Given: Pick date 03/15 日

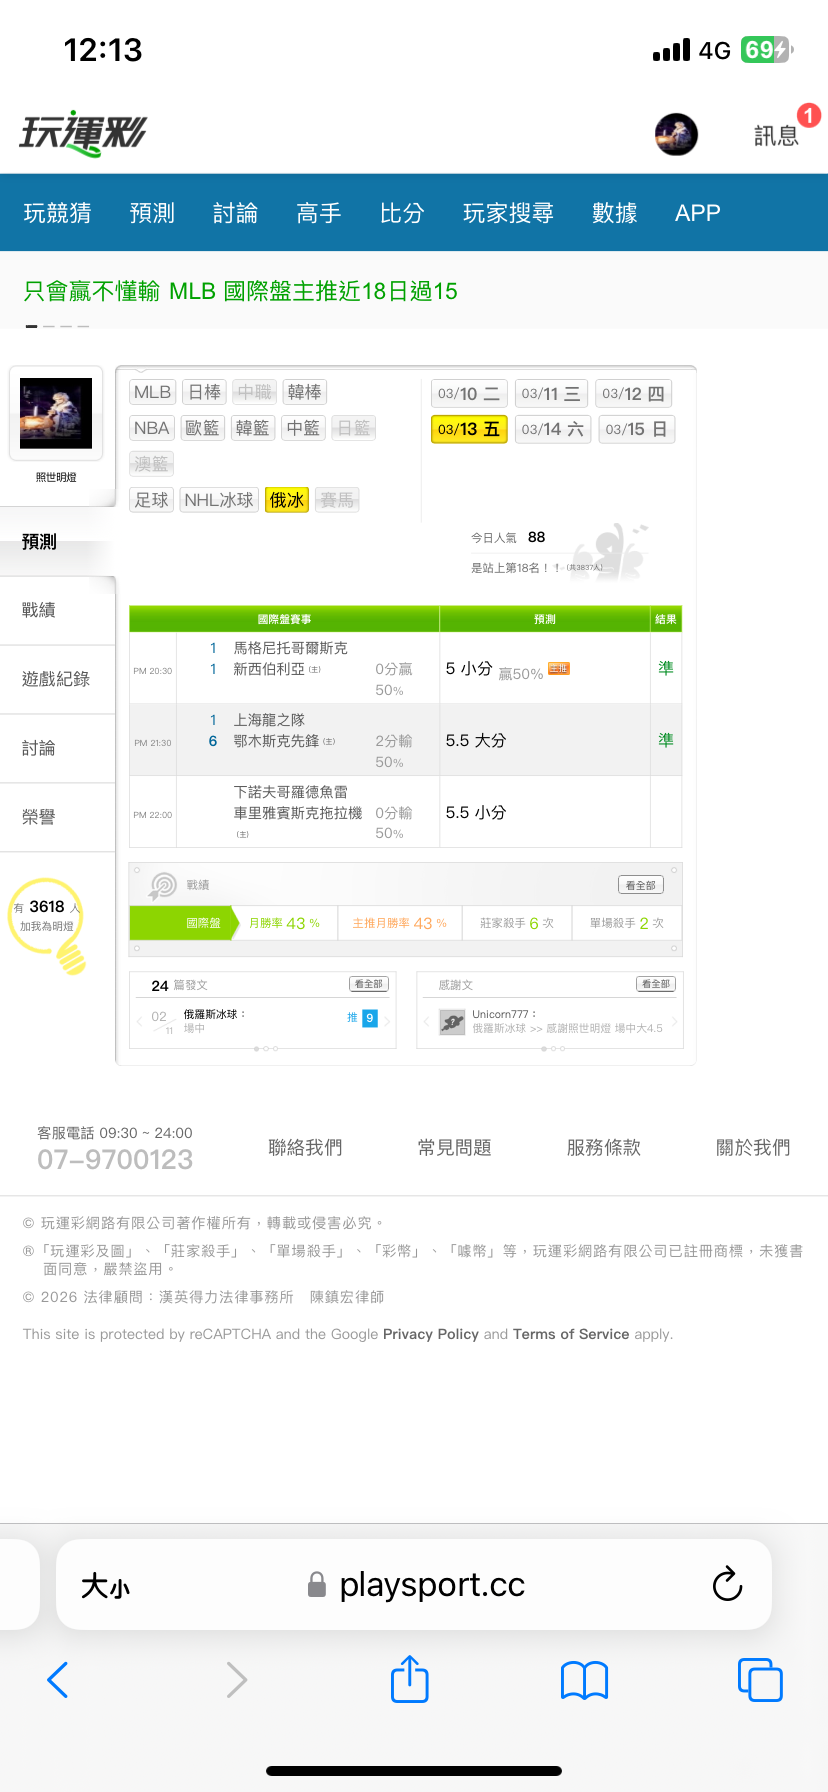Looking at the screenshot, I should 637,429.
